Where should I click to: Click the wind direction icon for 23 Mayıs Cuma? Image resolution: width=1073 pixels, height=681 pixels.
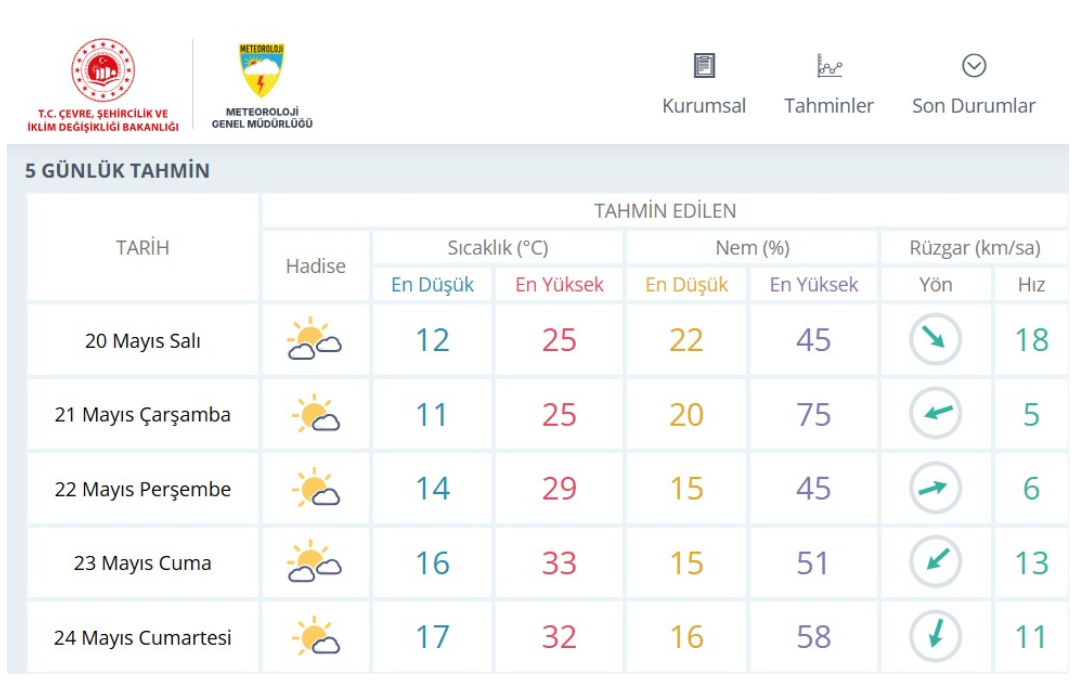(935, 562)
